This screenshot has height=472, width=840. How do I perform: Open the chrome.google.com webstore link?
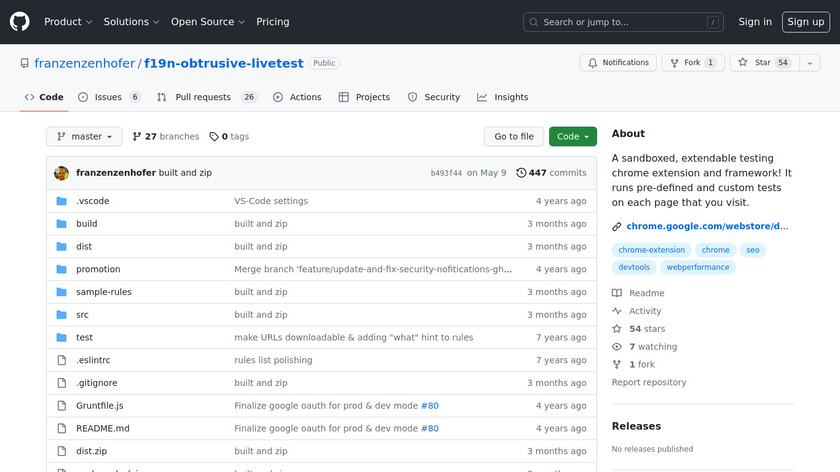pyautogui.click(x=707, y=226)
